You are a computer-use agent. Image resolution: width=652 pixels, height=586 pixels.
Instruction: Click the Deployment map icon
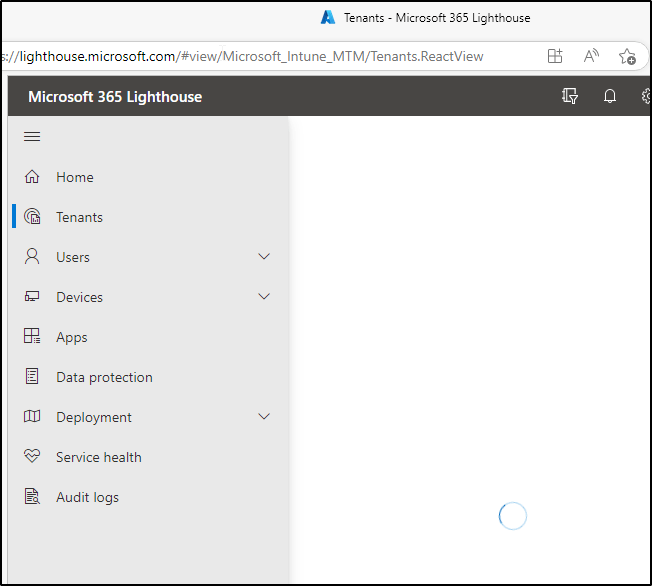[x=32, y=416]
